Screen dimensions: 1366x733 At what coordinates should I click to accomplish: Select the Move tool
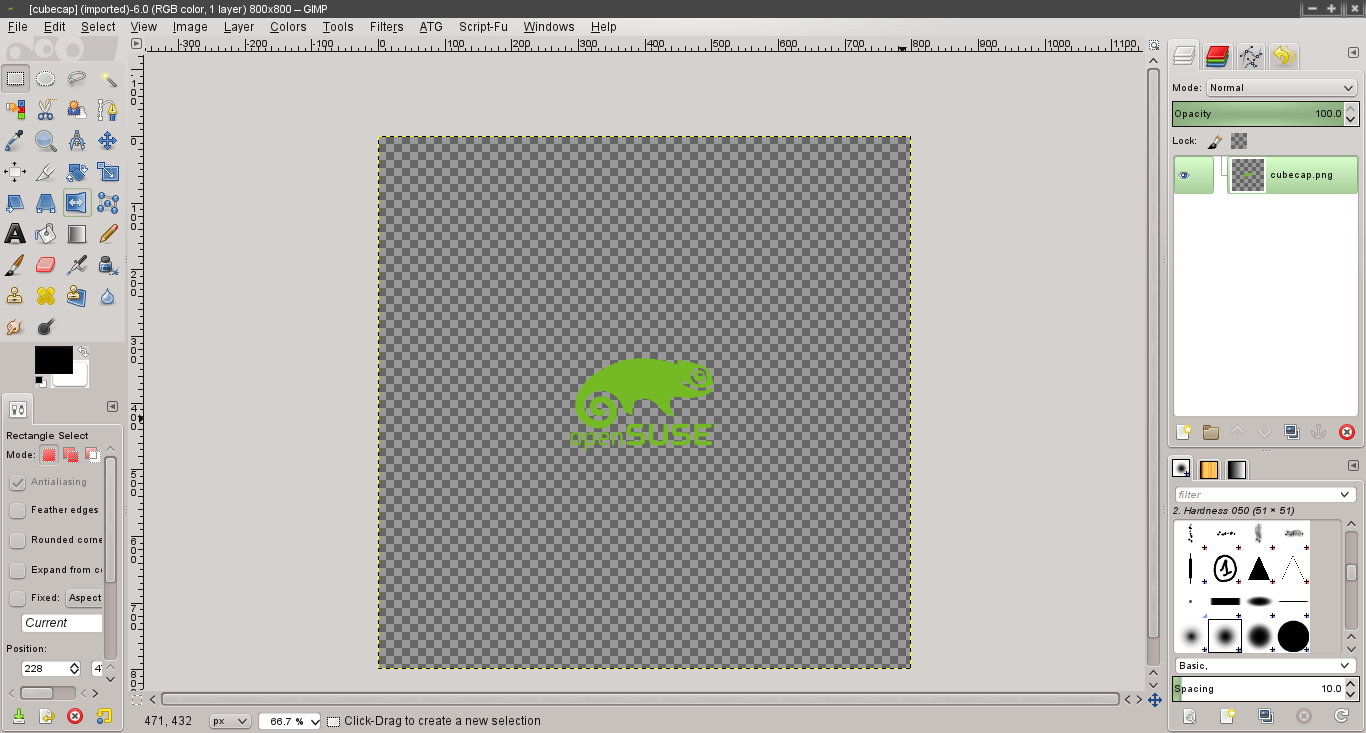click(x=108, y=141)
